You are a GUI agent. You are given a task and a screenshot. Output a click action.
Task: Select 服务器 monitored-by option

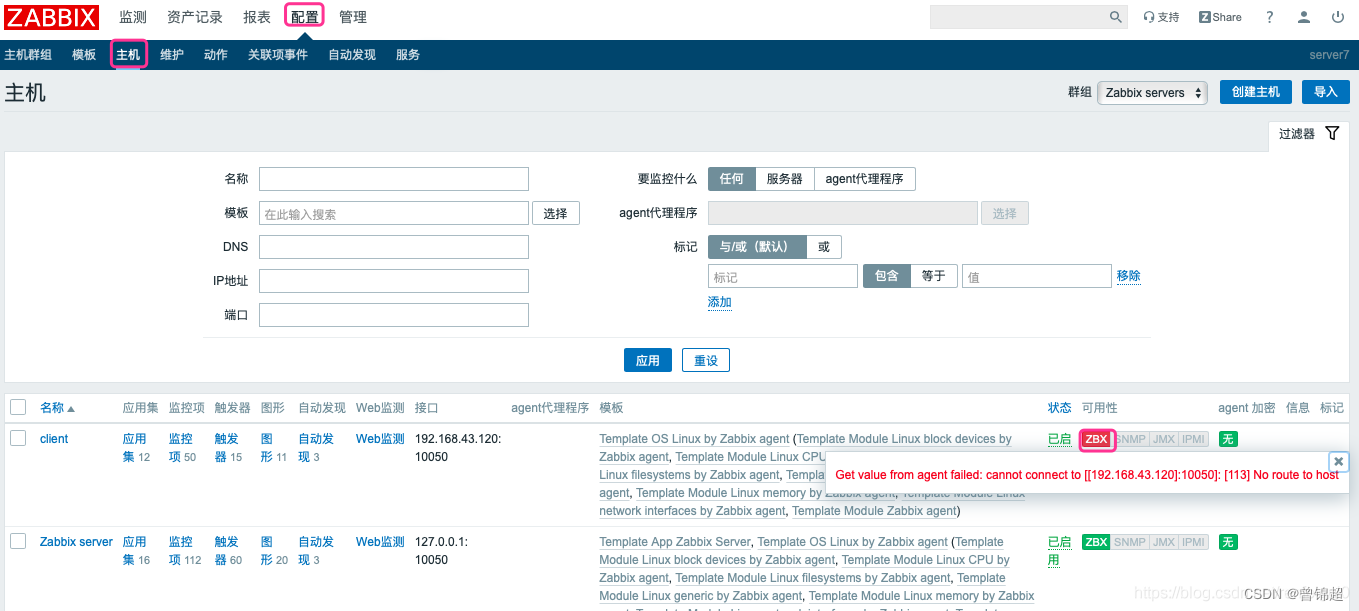785,179
